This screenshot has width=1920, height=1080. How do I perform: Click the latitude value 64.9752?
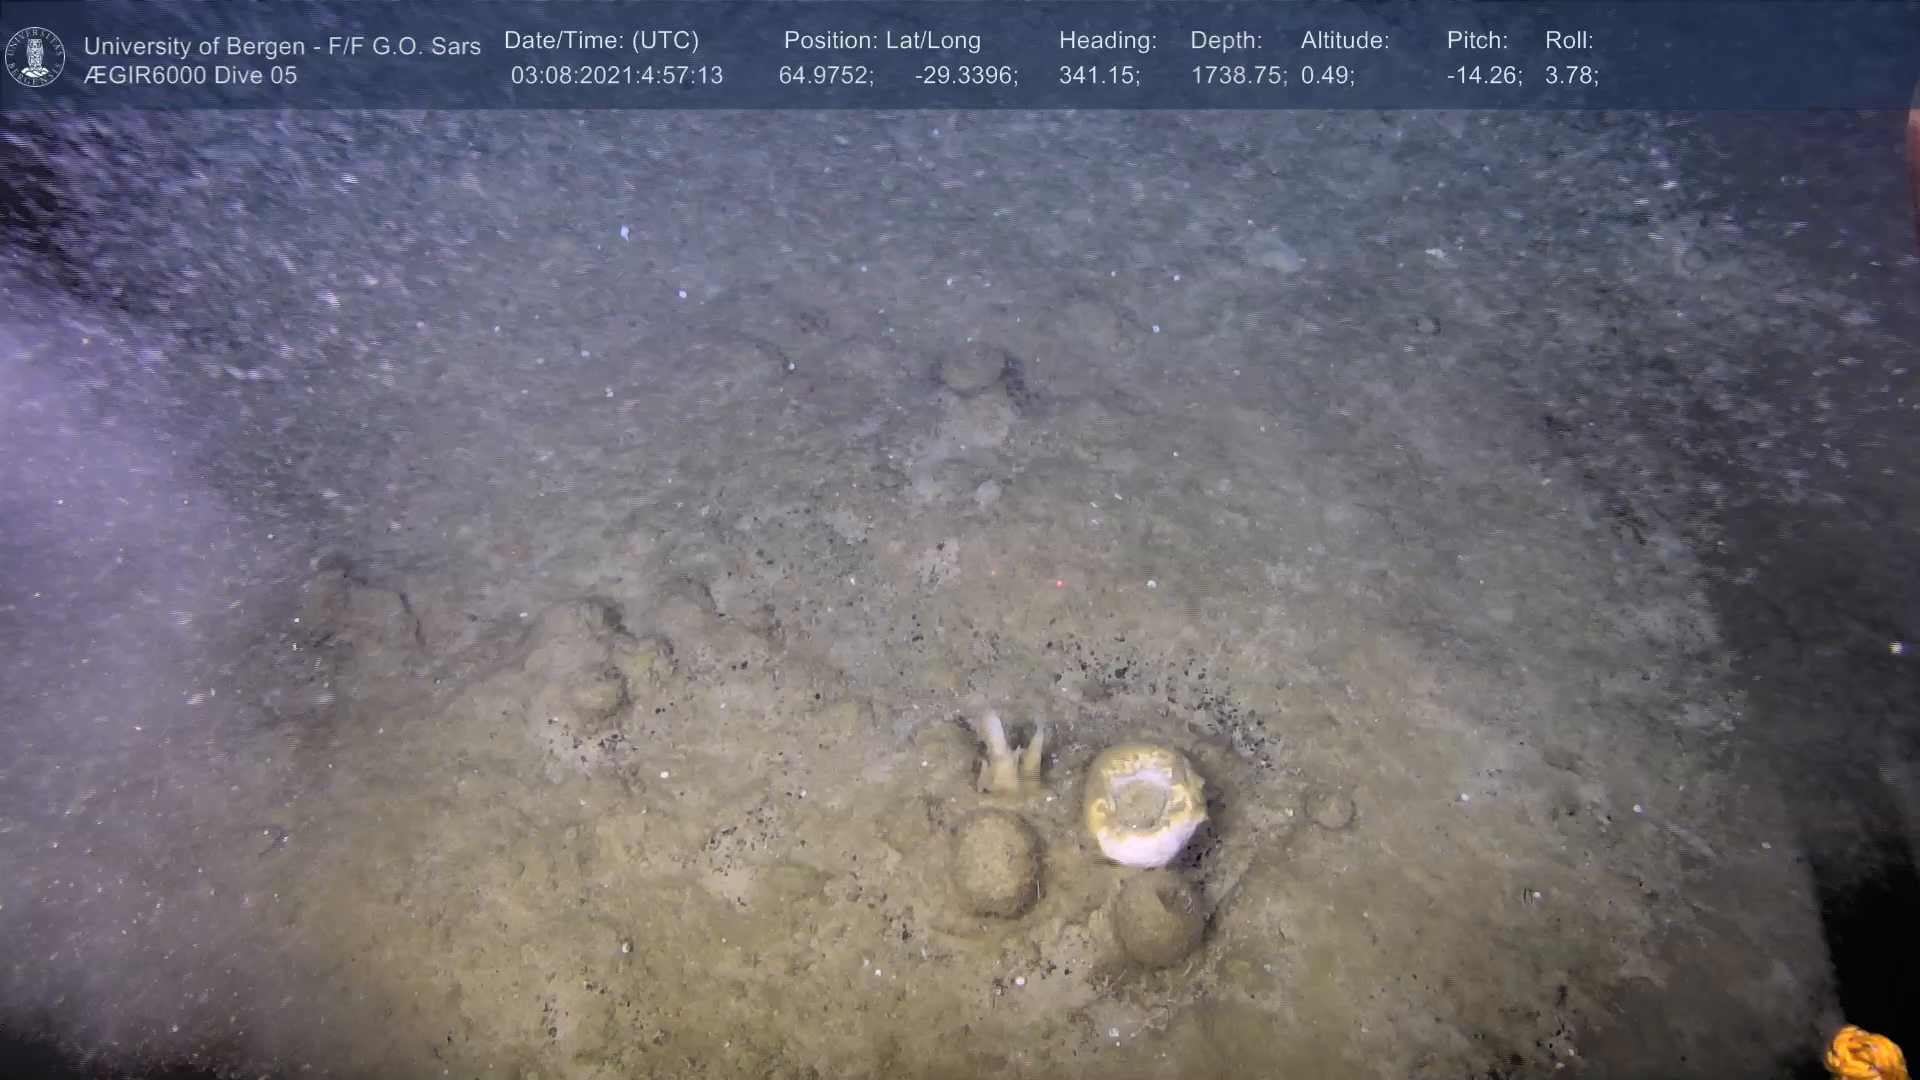[825, 76]
